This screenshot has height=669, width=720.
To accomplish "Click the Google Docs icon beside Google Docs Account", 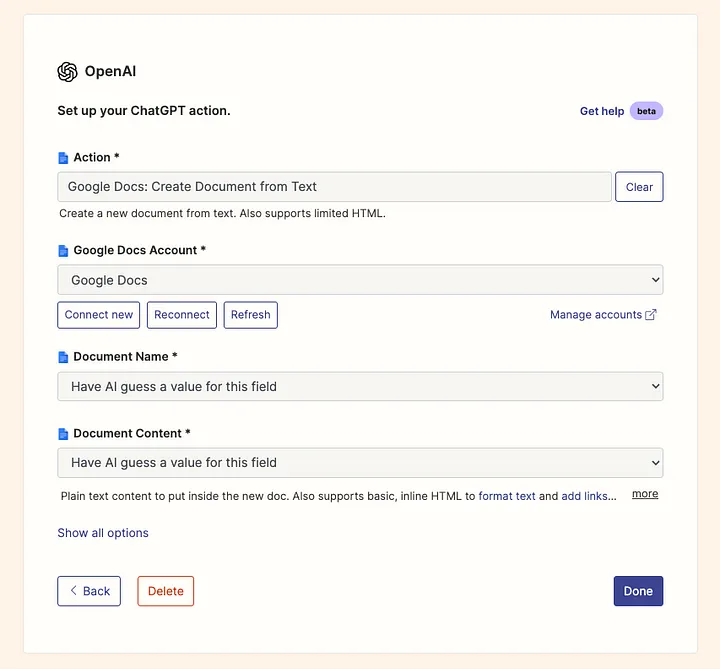I will 63,251.
